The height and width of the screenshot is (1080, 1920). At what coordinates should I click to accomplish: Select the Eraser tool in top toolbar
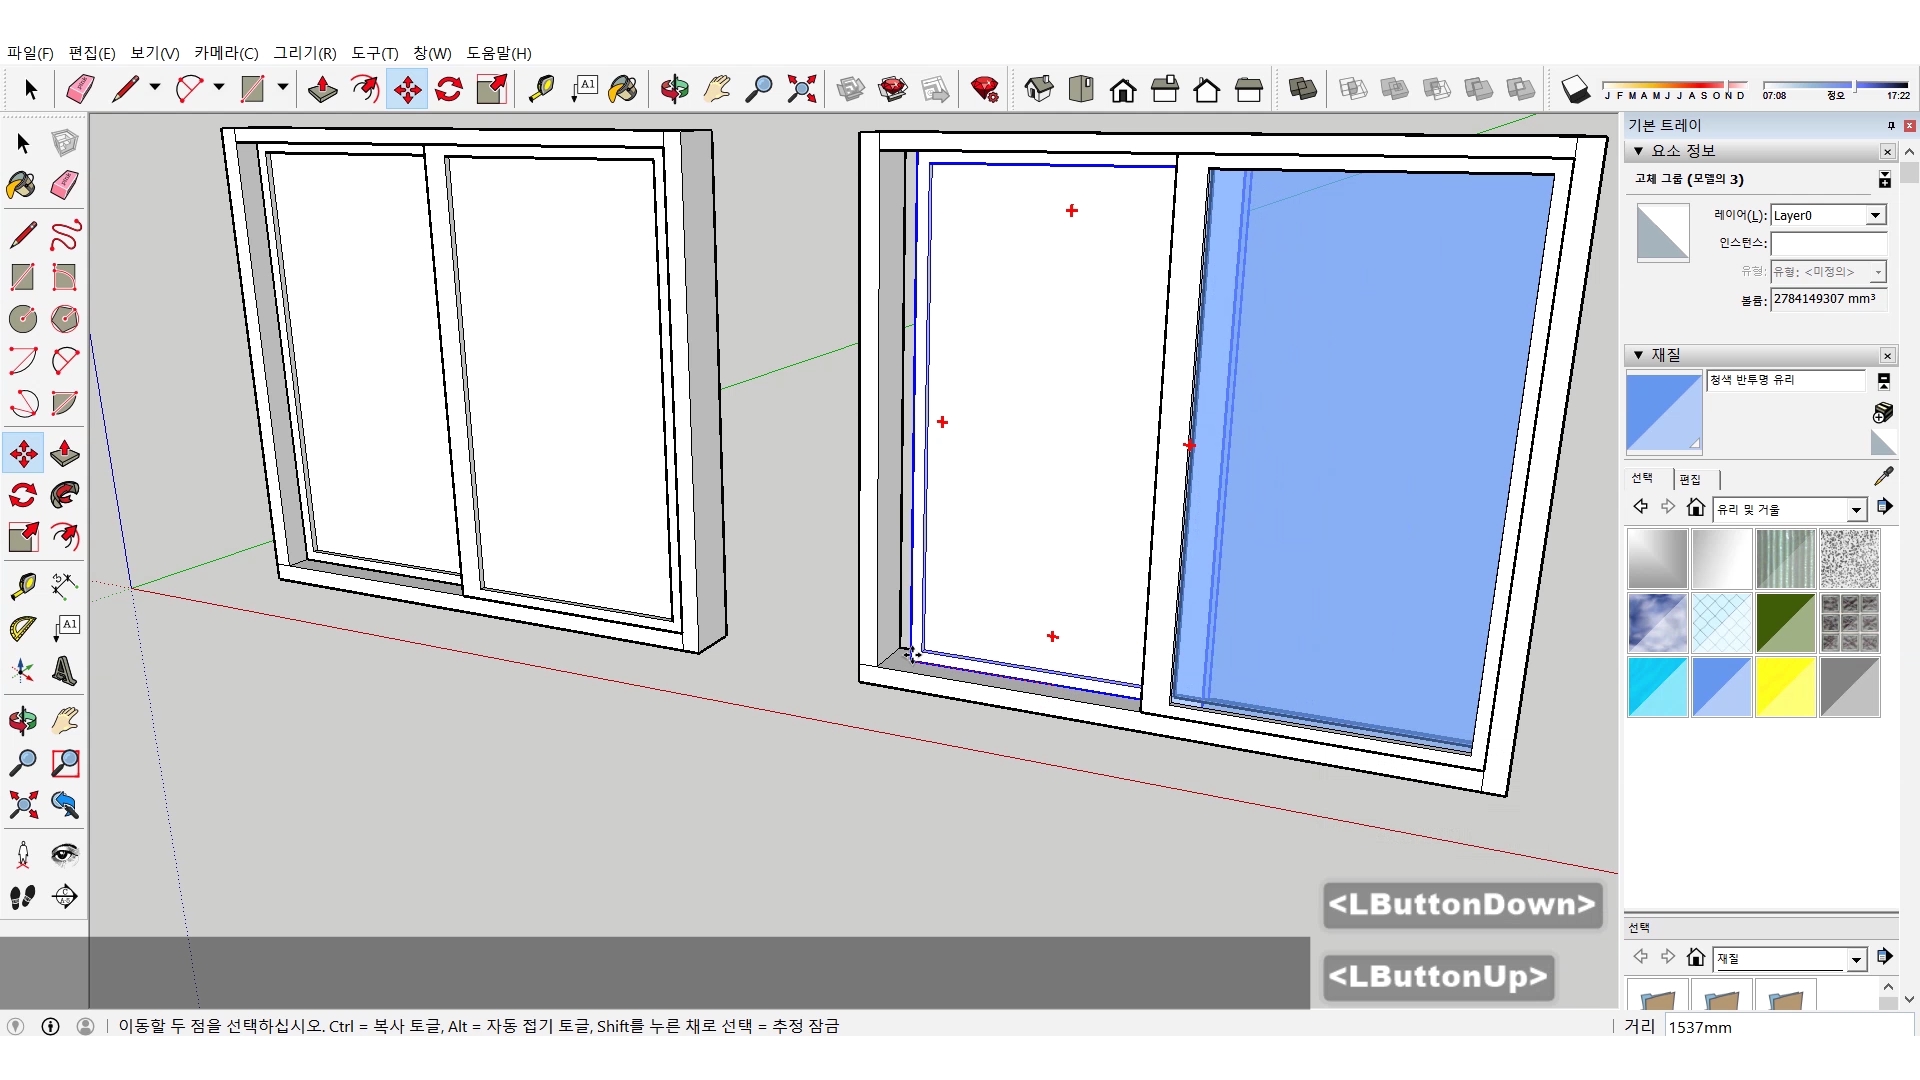pos(80,90)
